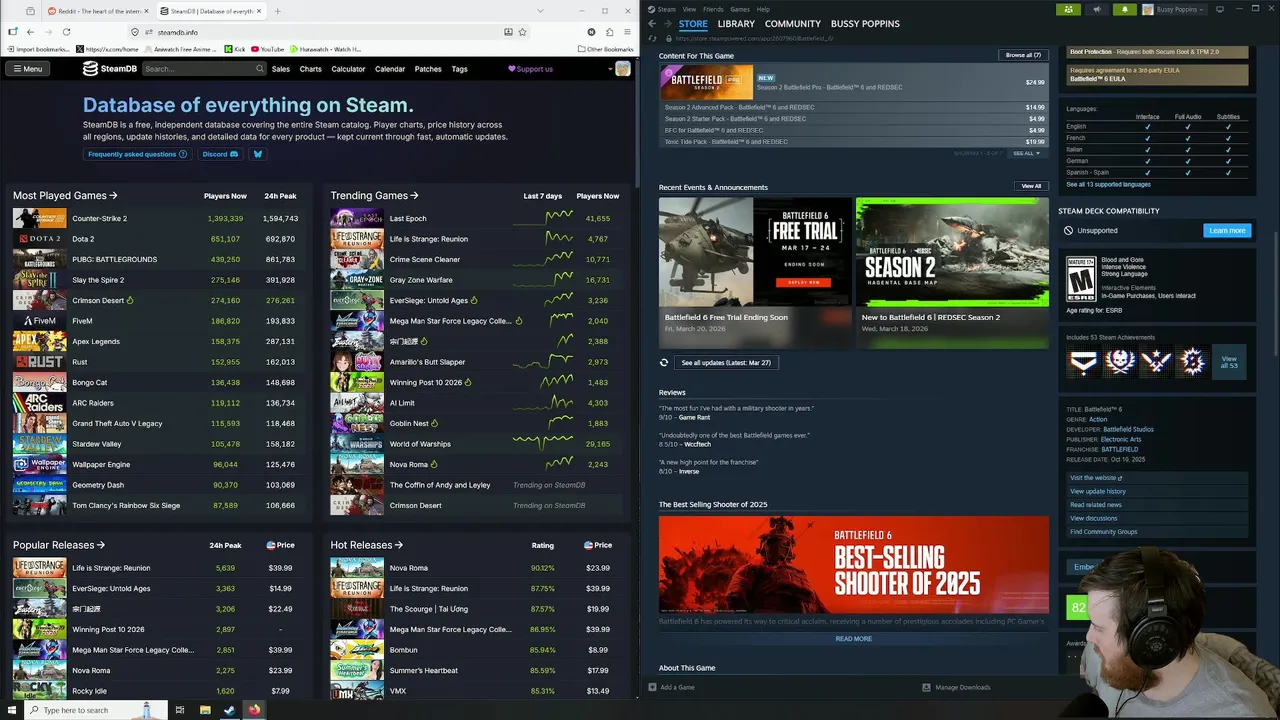Viewport: 1280px width, 720px height.
Task: Open SteamDB Sales page
Action: tap(281, 69)
